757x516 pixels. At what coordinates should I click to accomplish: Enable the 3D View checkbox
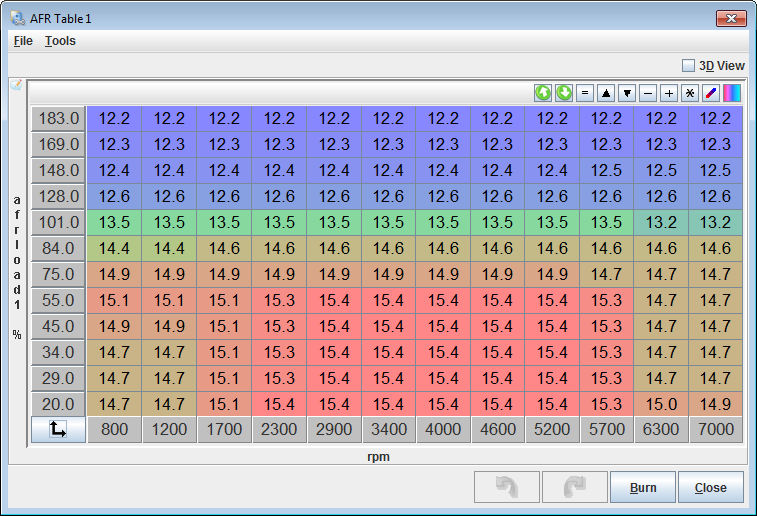(688, 66)
